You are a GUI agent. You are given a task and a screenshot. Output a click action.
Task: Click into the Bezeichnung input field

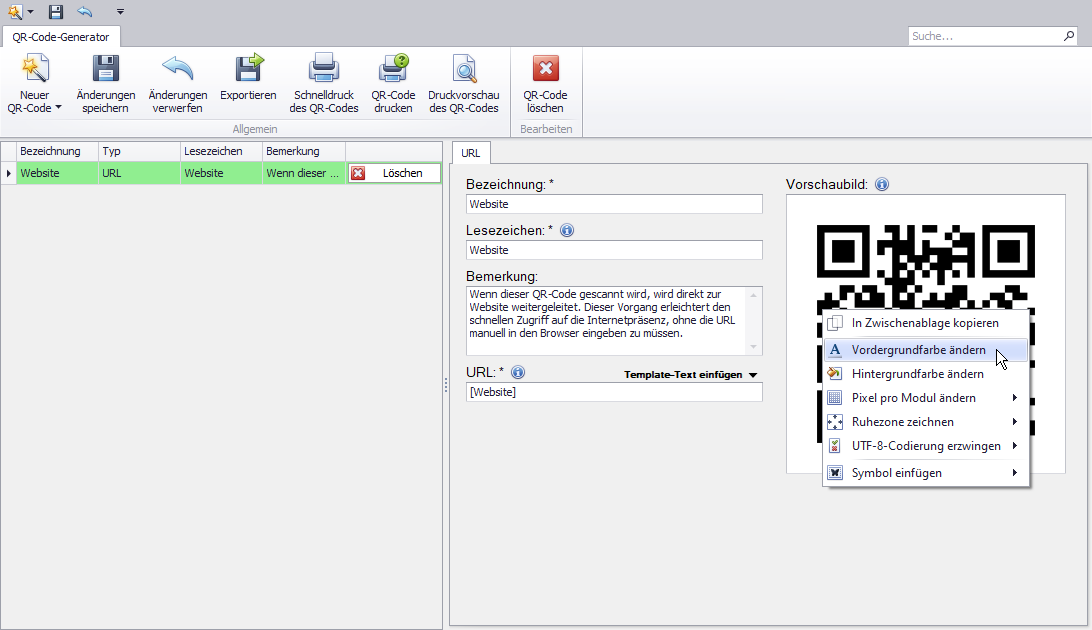(x=614, y=204)
